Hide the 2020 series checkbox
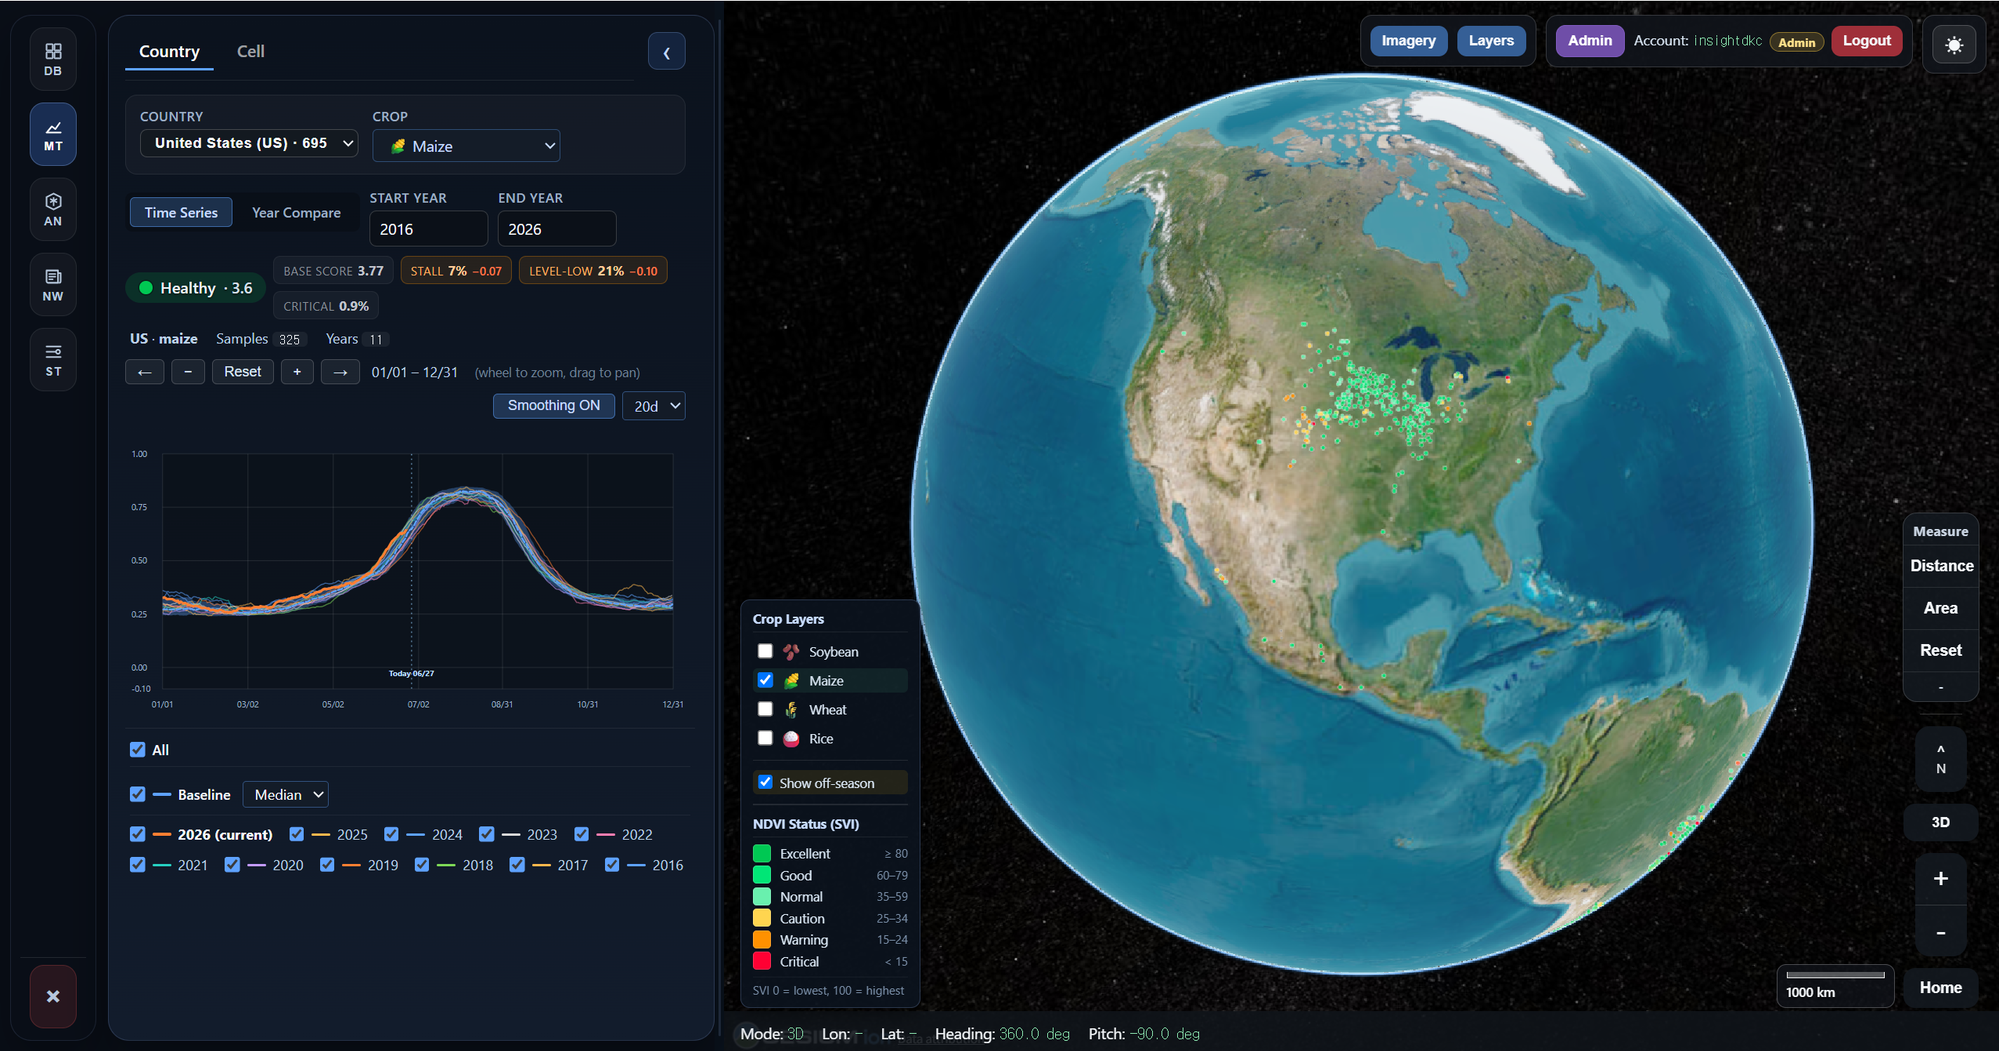This screenshot has width=1999, height=1051. click(x=232, y=865)
